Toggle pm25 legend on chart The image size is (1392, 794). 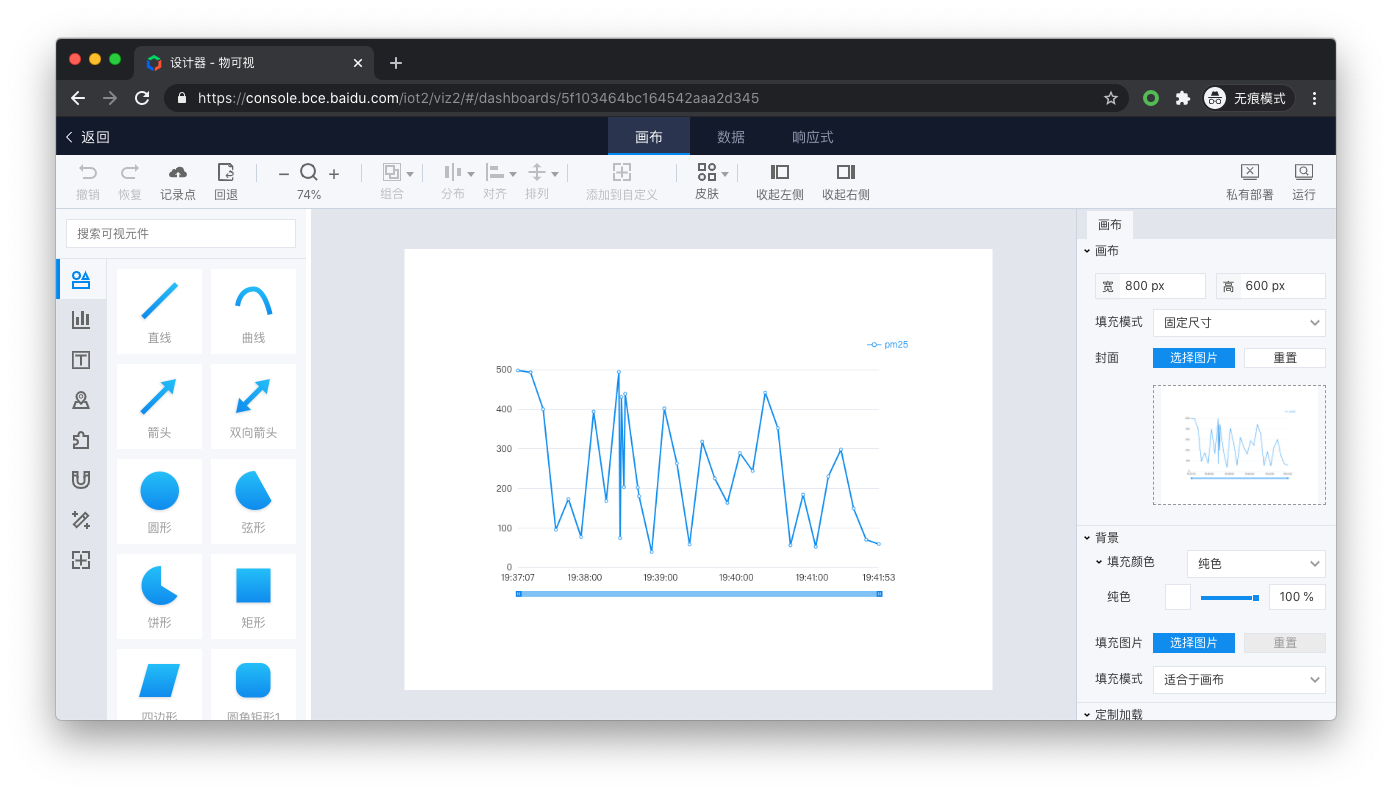click(888, 344)
